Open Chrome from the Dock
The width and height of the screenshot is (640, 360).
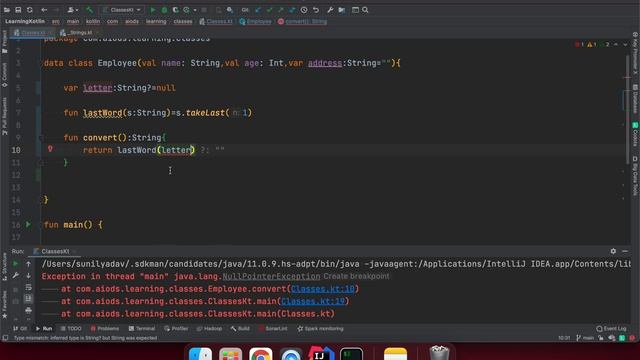click(260, 353)
